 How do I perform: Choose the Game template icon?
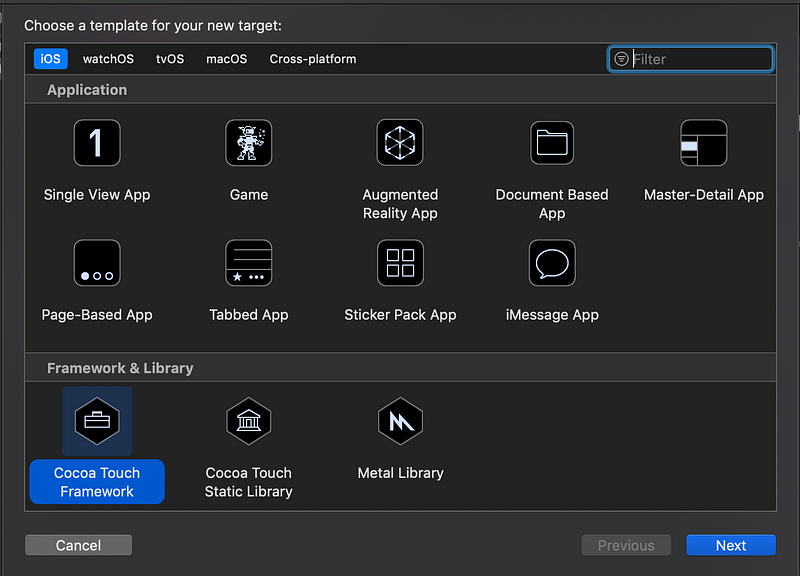pyautogui.click(x=248, y=143)
